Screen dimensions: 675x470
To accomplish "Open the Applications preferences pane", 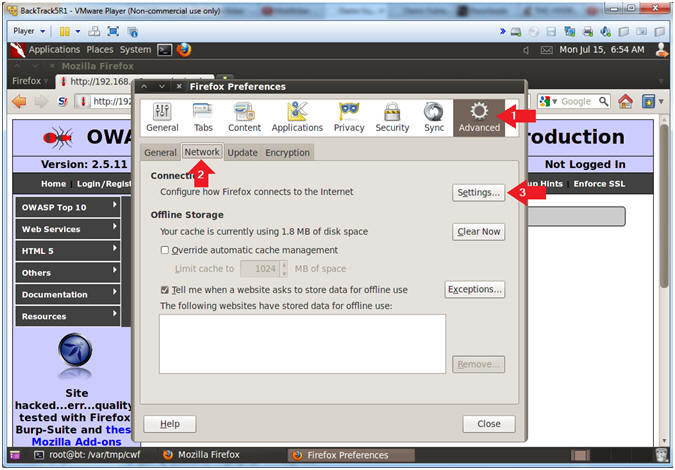I will click(x=297, y=117).
